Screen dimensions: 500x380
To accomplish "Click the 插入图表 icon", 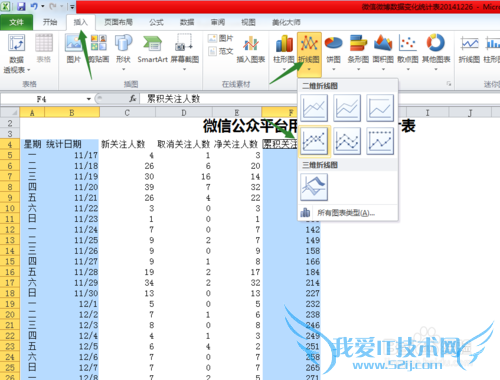I will 251,49.
